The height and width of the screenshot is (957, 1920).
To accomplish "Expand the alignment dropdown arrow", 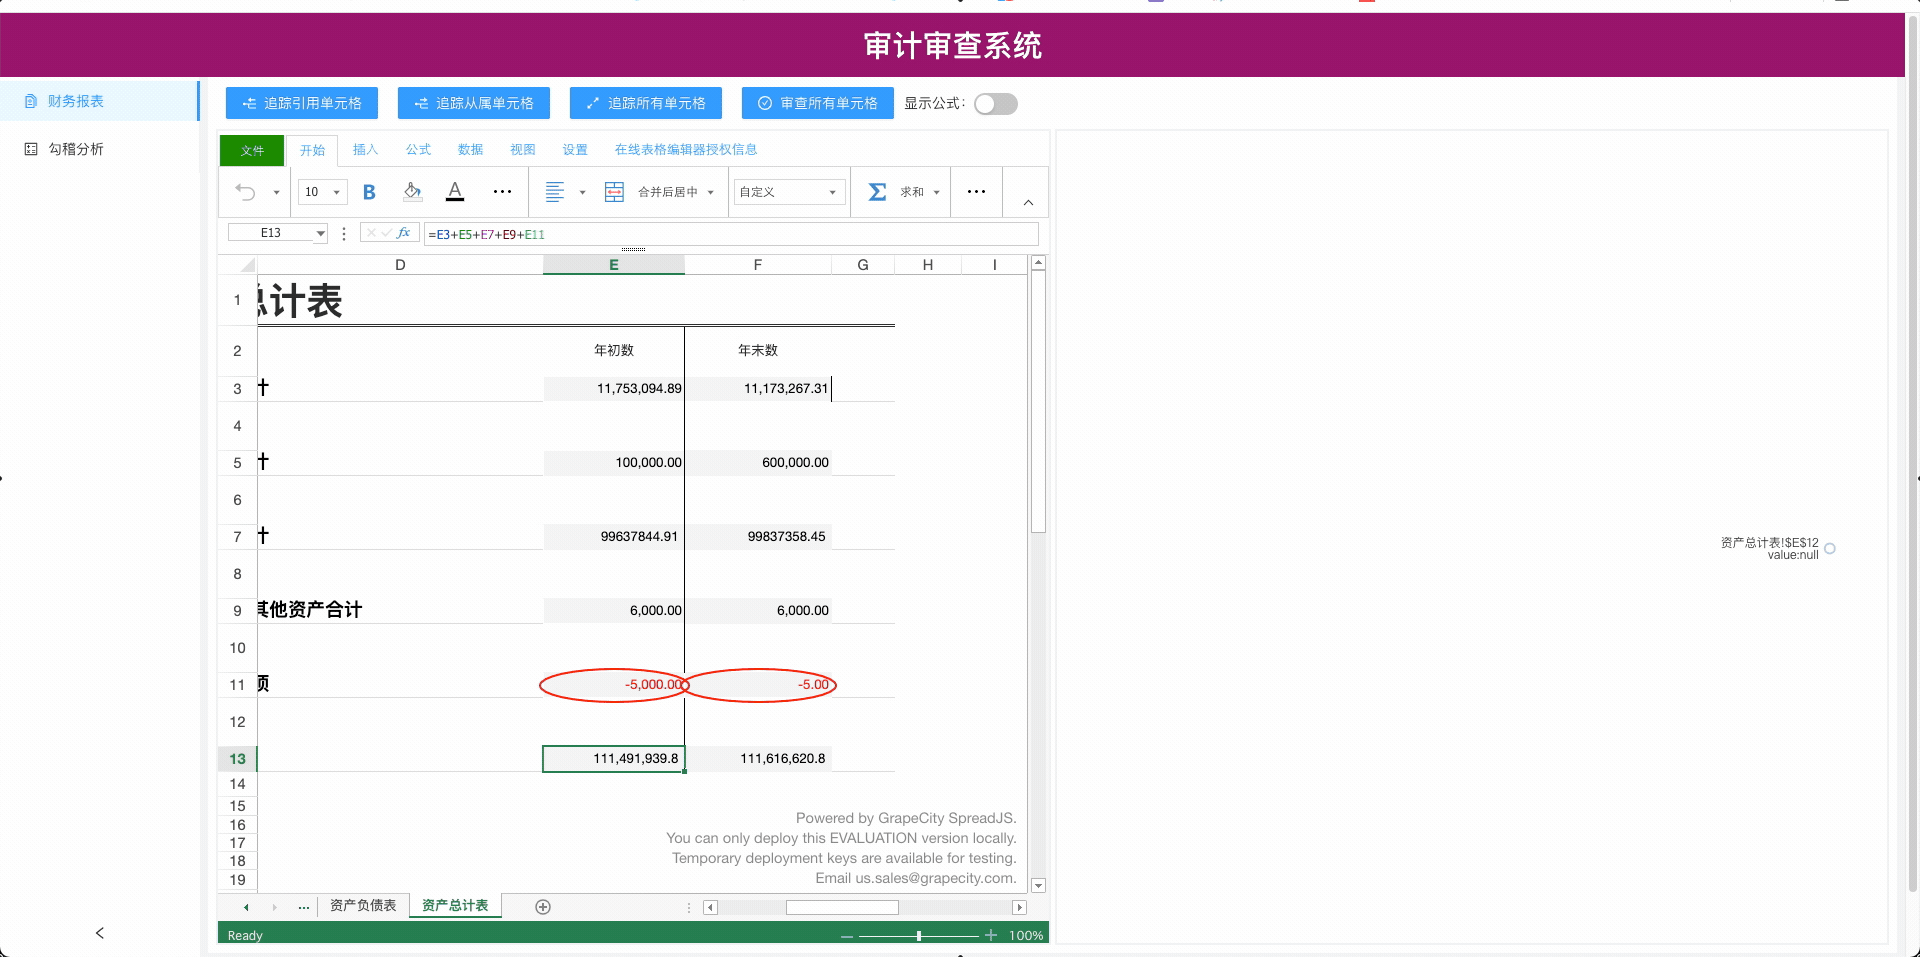I will click(x=582, y=193).
